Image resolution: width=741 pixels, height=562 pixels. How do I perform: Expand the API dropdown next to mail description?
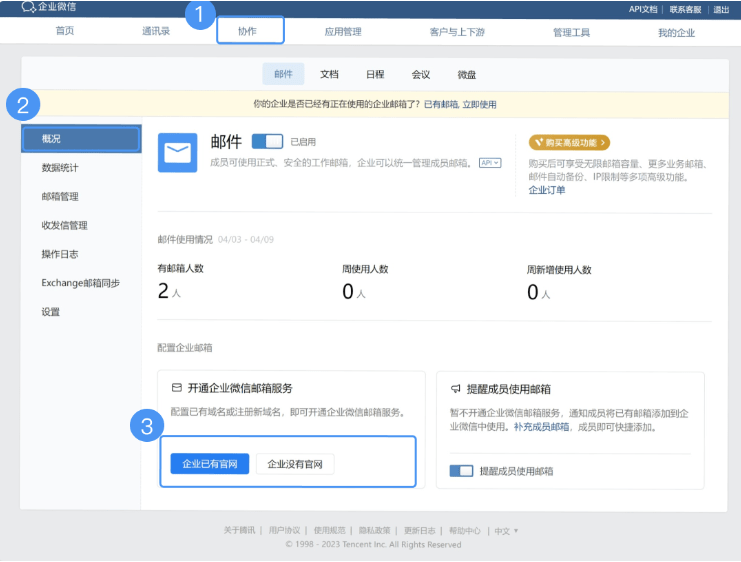coord(489,162)
